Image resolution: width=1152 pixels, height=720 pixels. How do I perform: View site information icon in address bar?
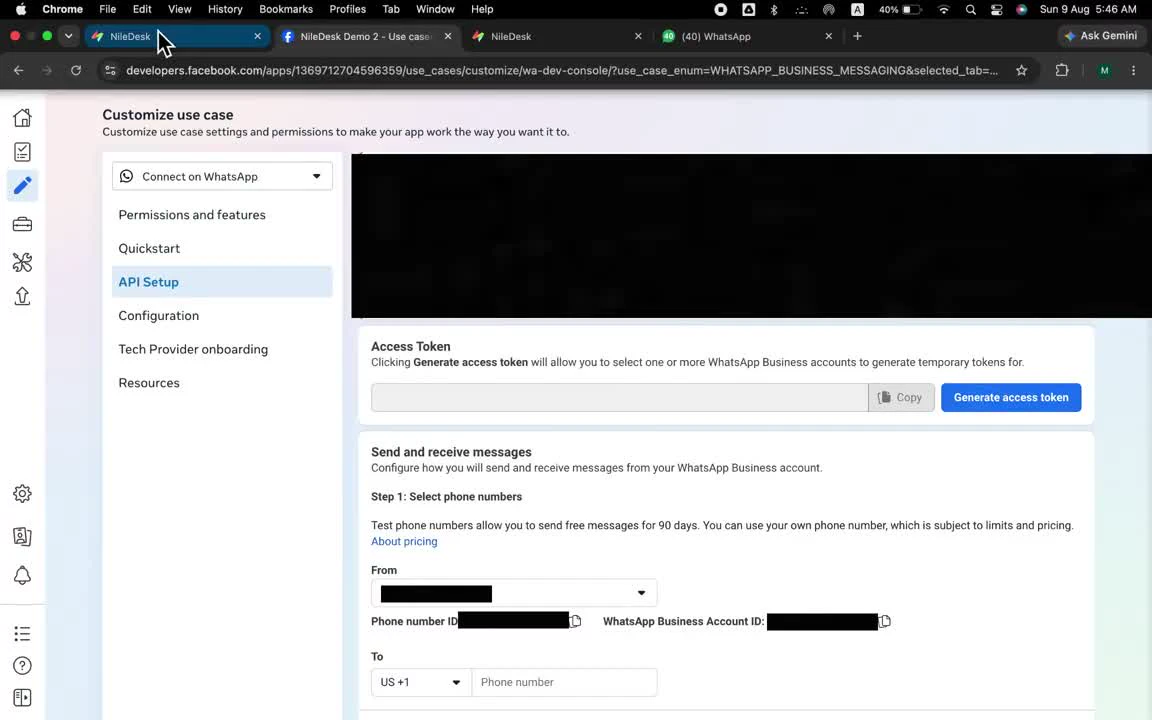point(110,71)
